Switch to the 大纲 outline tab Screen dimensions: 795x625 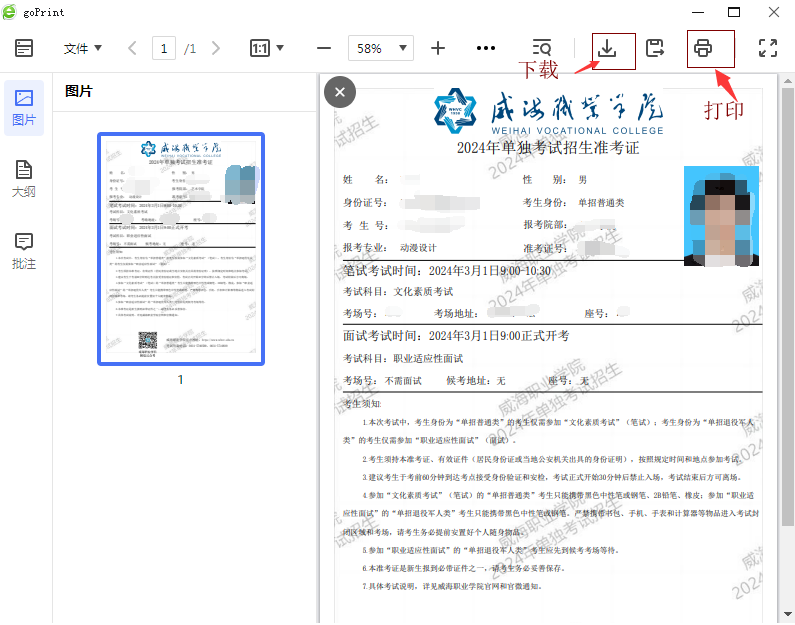point(24,179)
